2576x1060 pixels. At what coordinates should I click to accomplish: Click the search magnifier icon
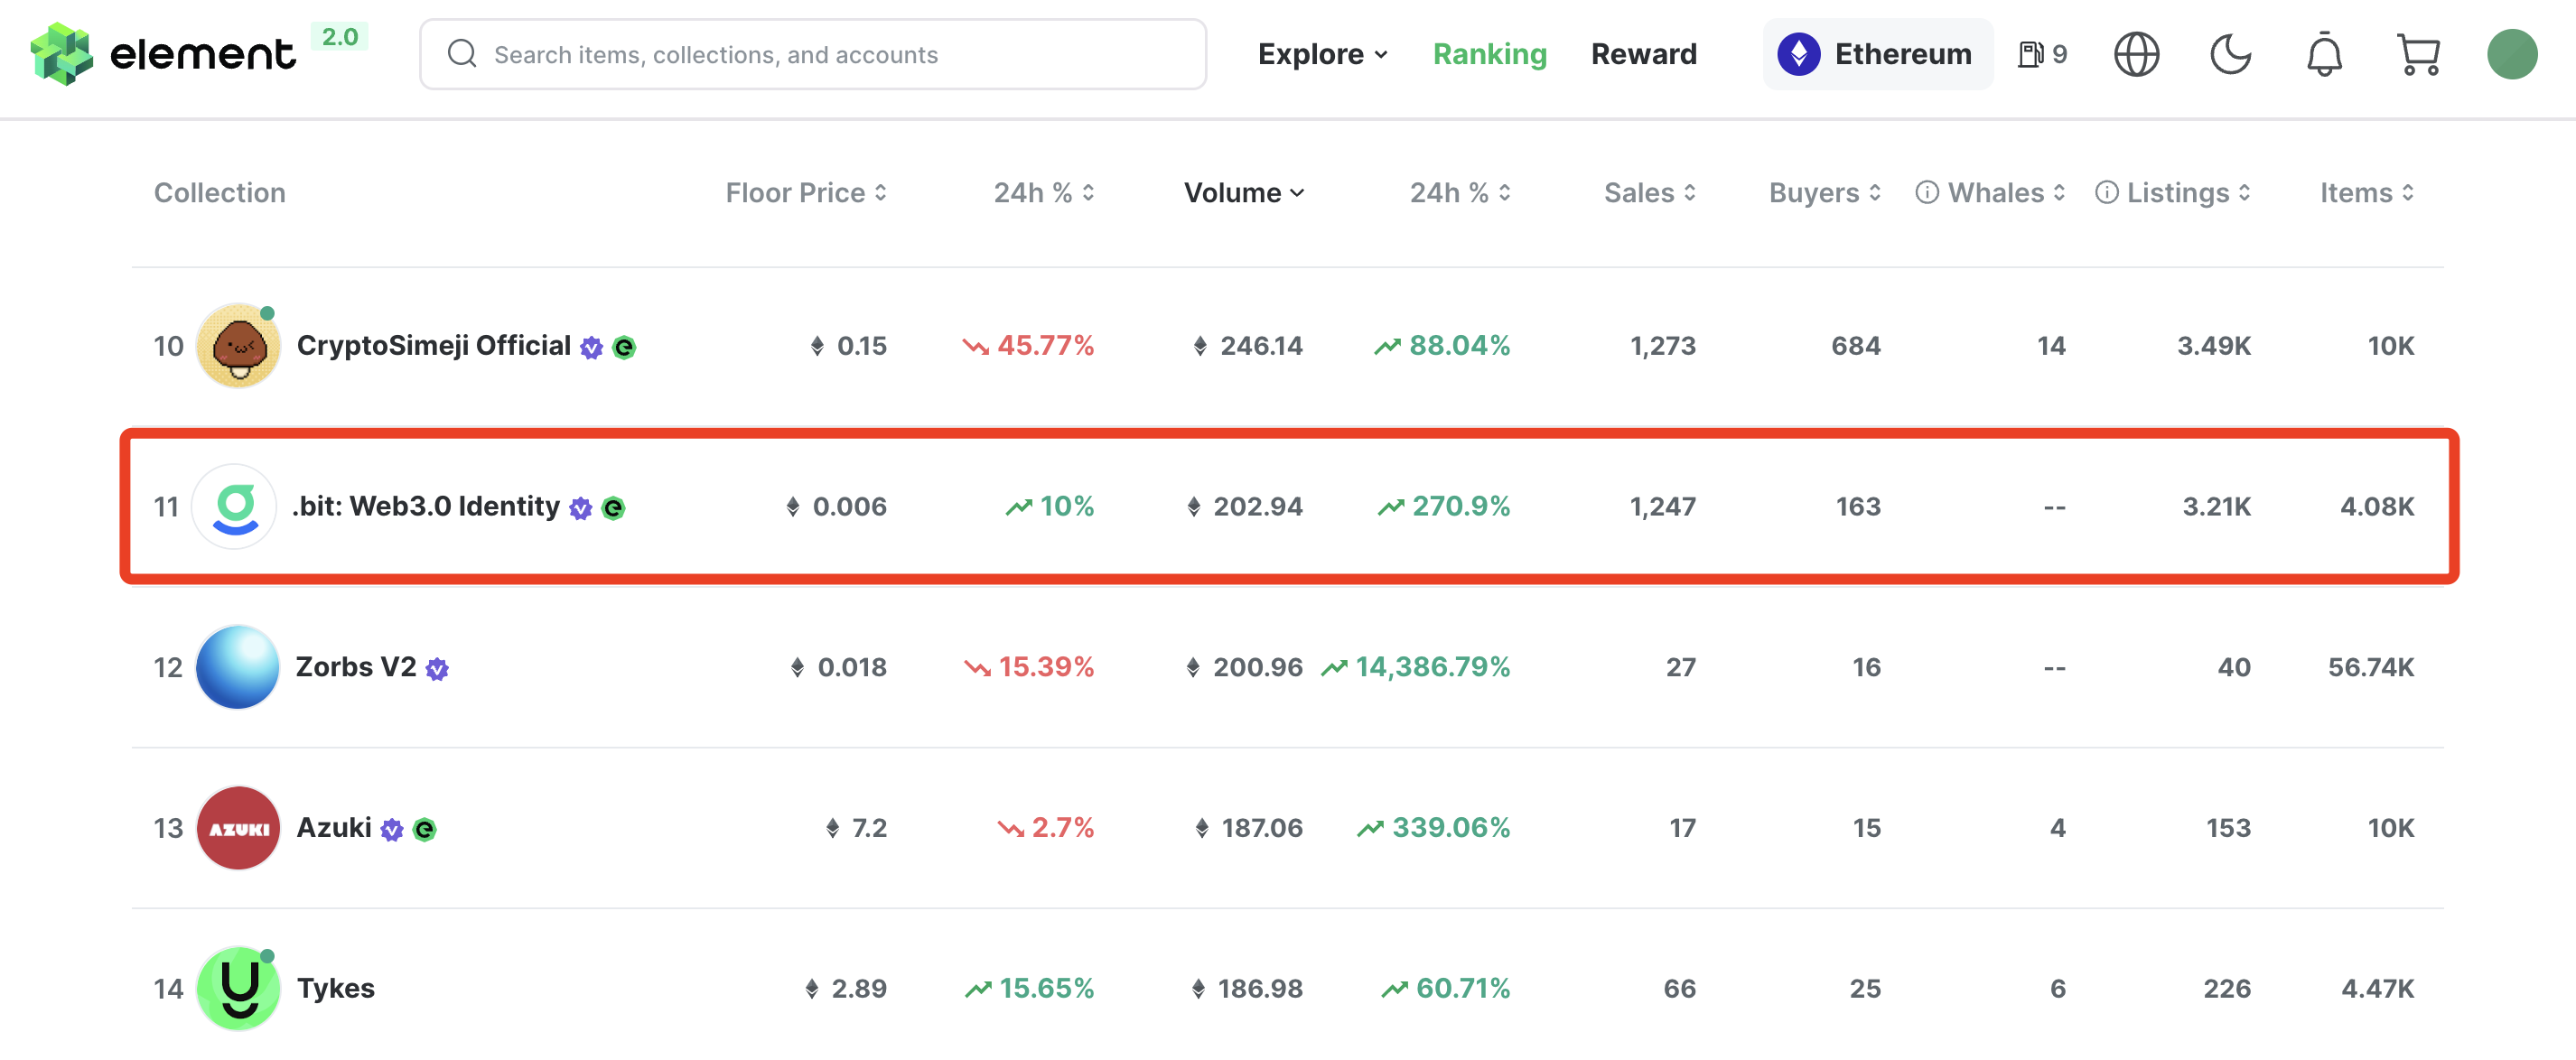461,54
